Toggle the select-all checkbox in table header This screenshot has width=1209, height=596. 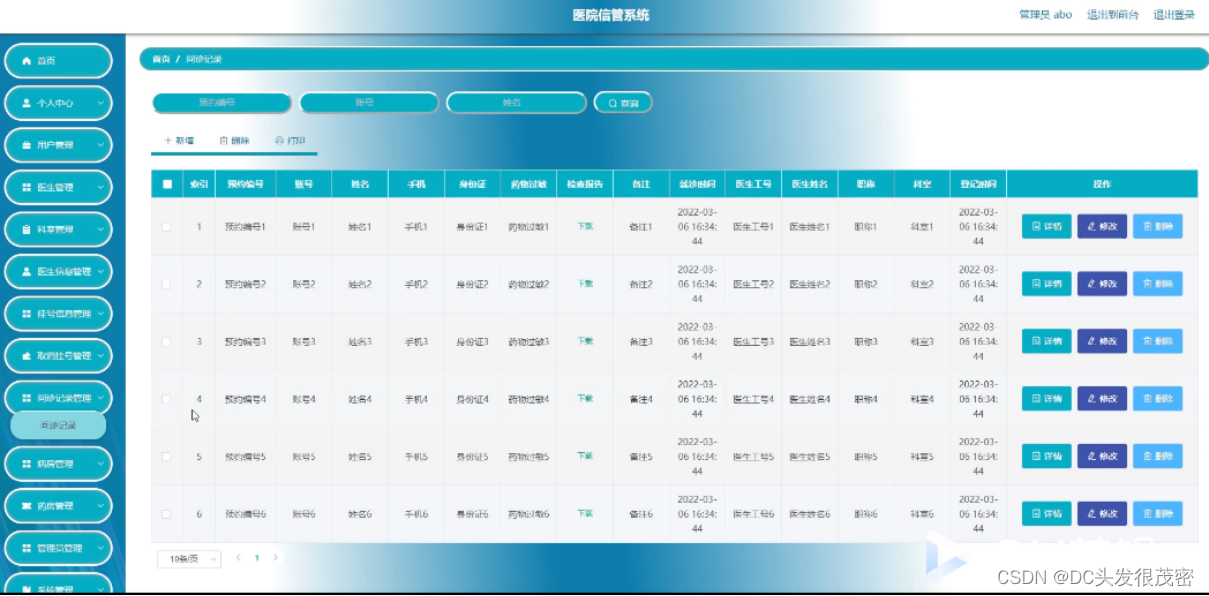167,184
